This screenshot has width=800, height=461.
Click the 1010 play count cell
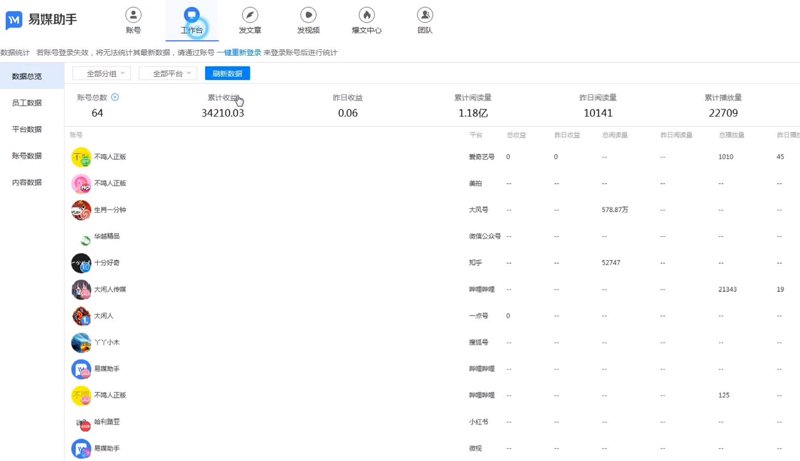click(x=726, y=157)
